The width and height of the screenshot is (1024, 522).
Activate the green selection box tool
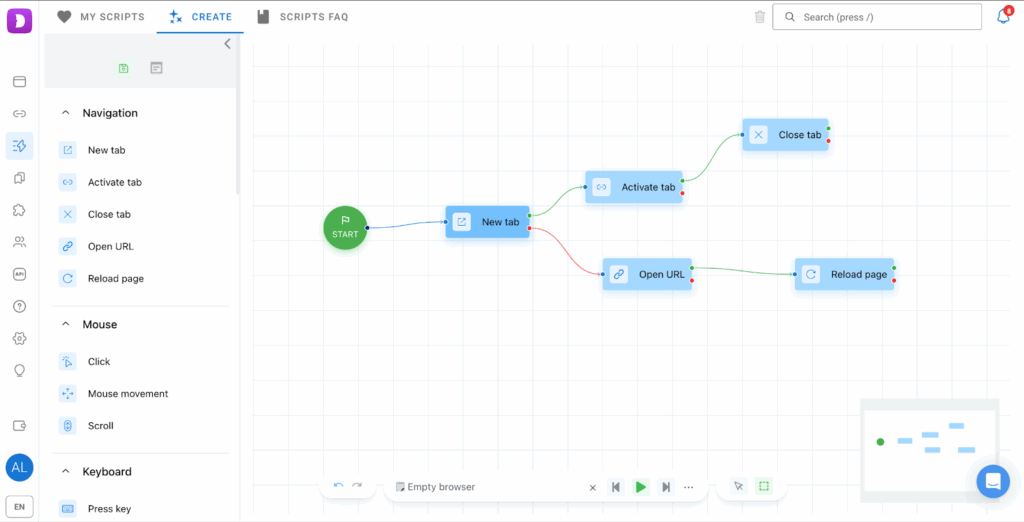click(764, 486)
